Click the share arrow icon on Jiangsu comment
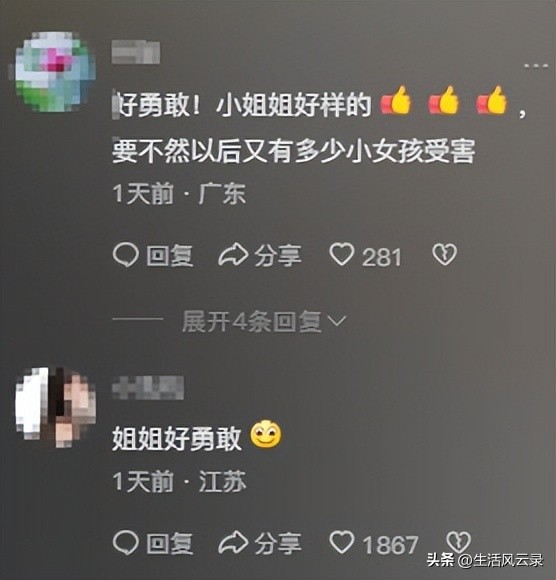 point(233,543)
